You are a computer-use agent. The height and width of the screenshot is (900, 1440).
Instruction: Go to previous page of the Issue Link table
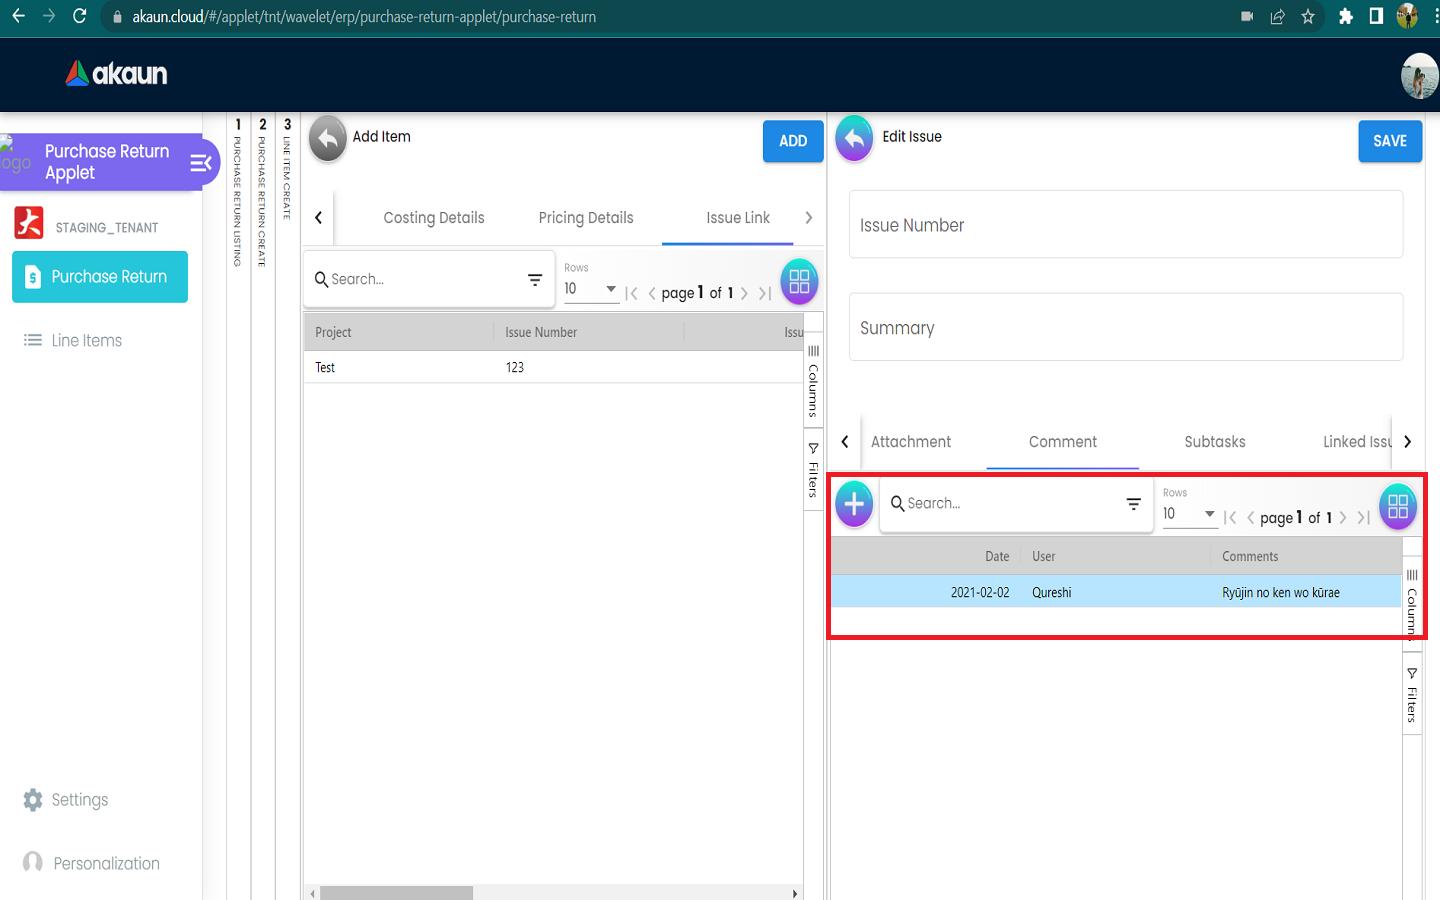point(652,293)
